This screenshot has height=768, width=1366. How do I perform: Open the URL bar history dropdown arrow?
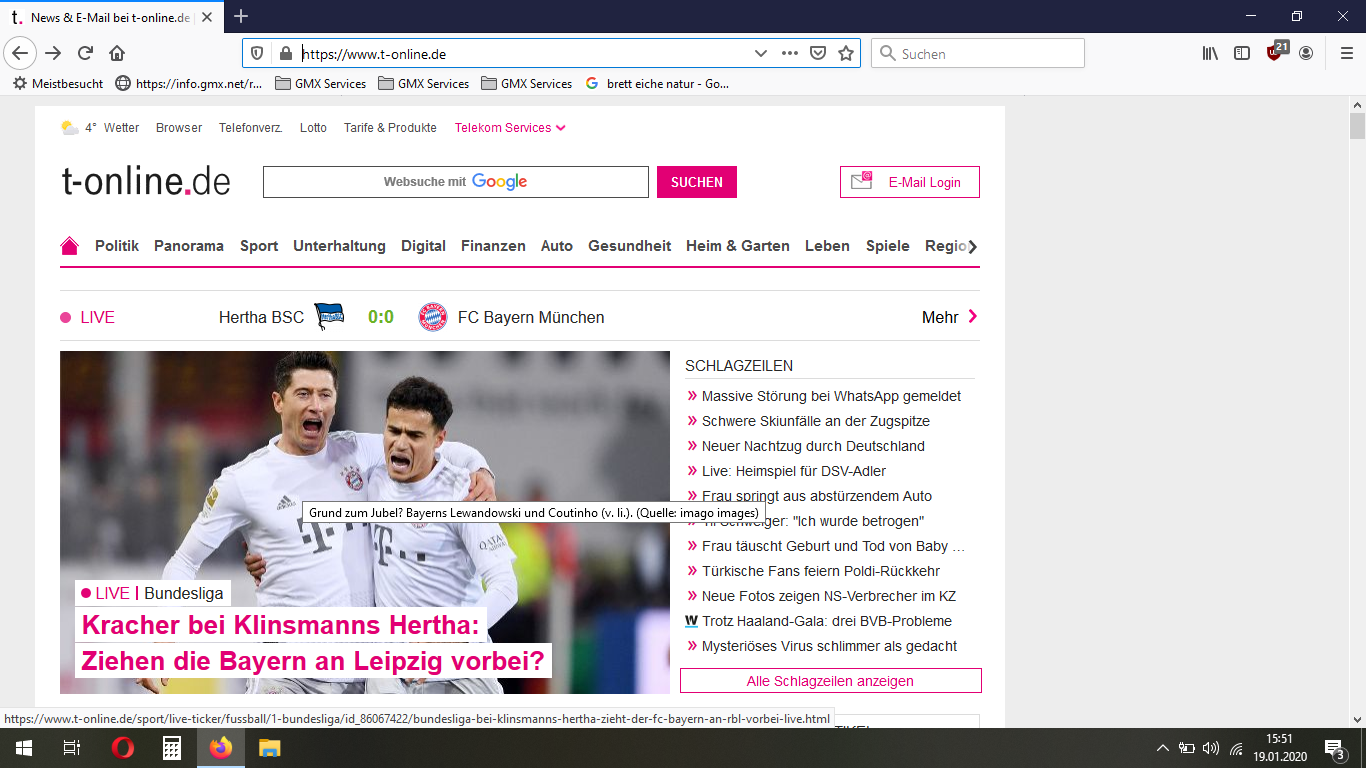click(x=760, y=54)
